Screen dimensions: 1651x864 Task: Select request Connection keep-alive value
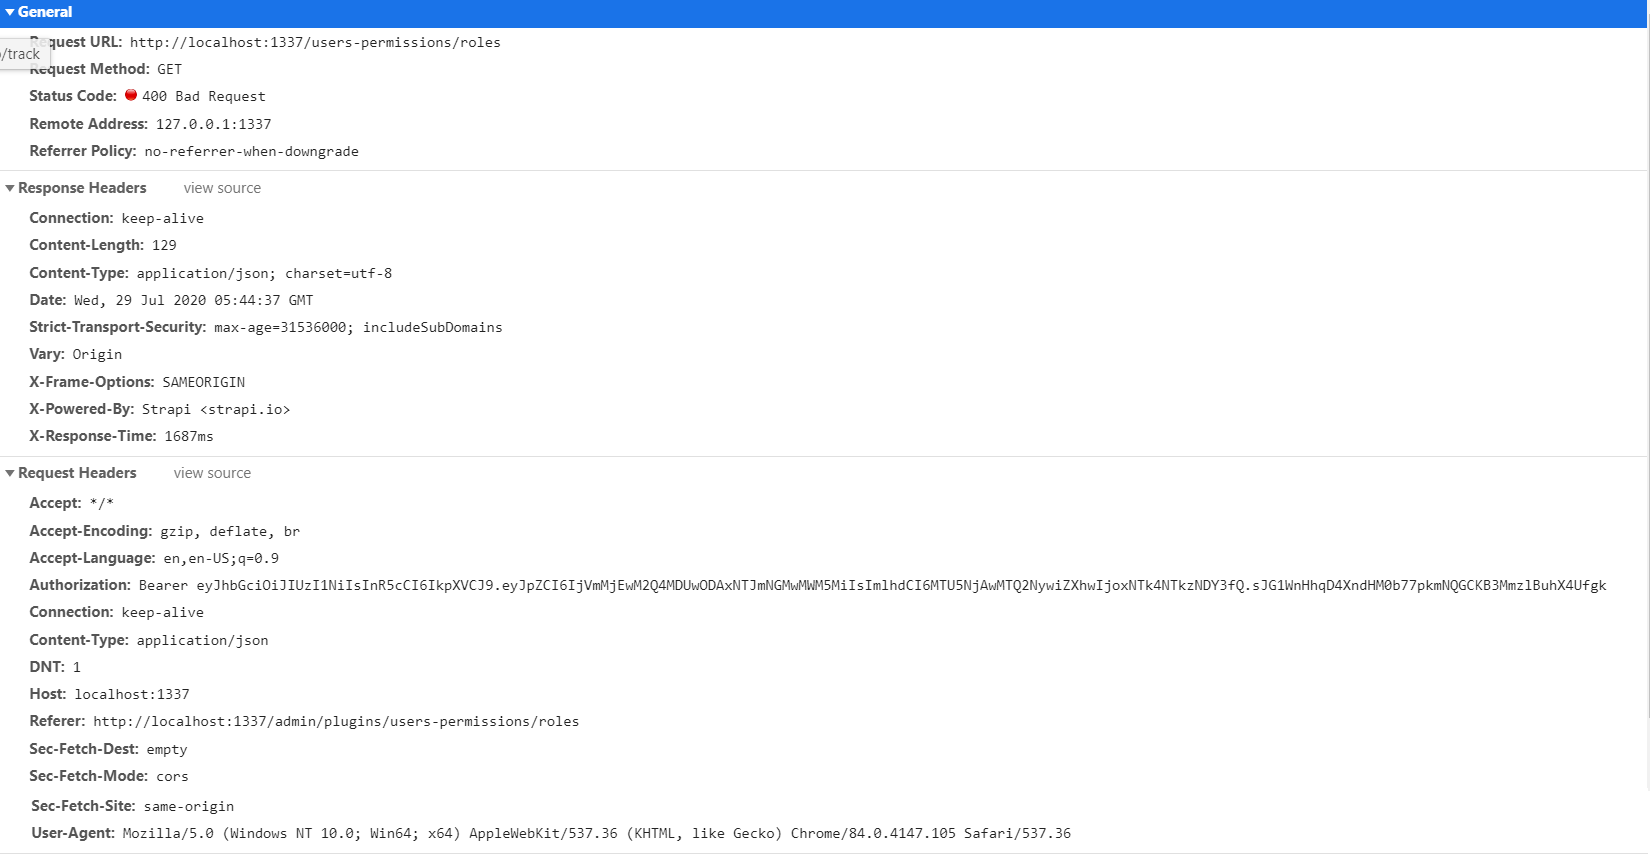pos(162,612)
